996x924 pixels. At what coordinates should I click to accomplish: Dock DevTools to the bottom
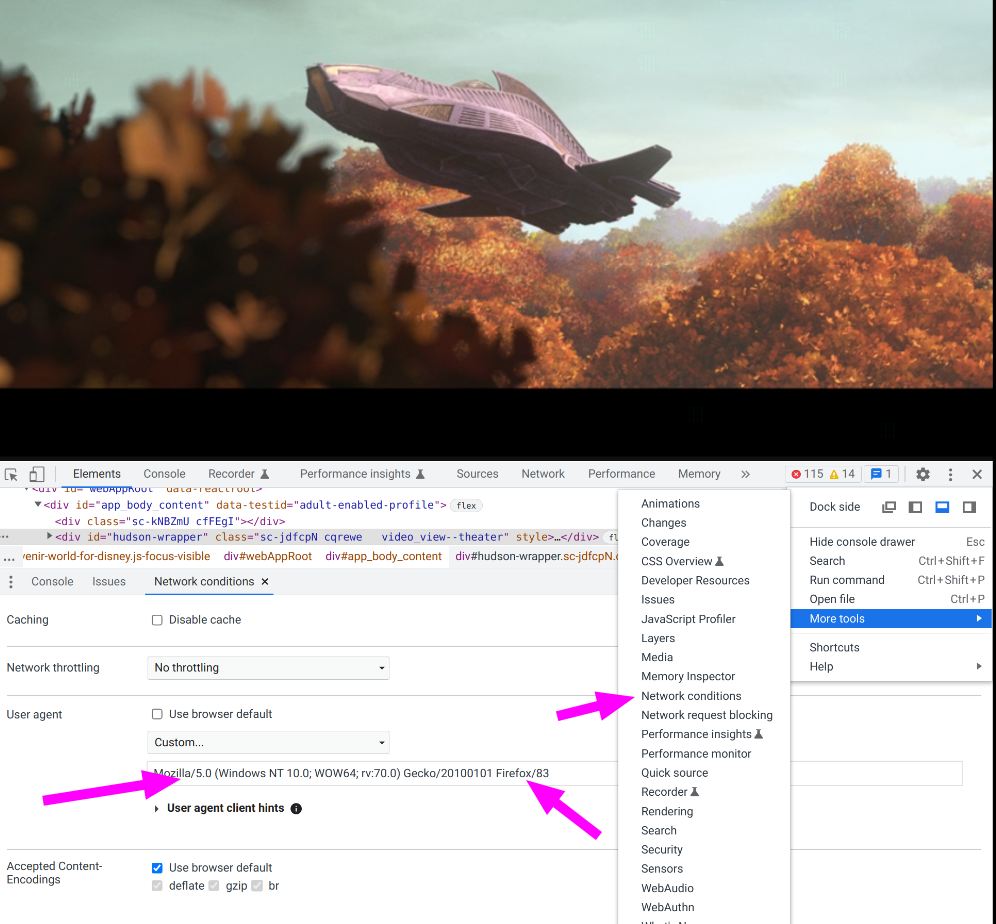pos(942,507)
